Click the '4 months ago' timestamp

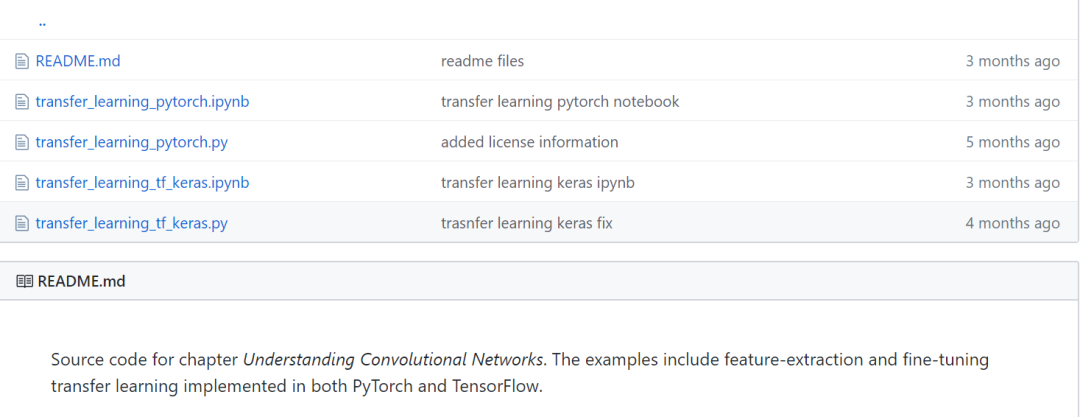click(x=1012, y=223)
